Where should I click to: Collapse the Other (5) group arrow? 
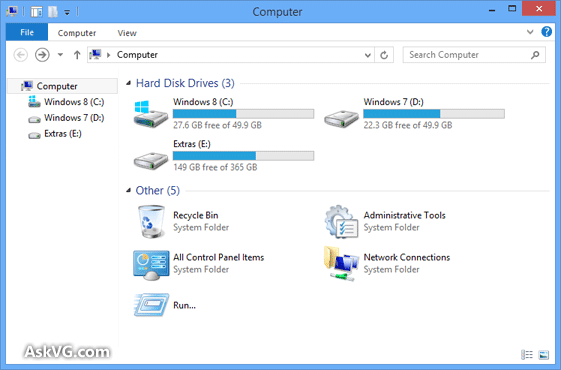coord(128,190)
